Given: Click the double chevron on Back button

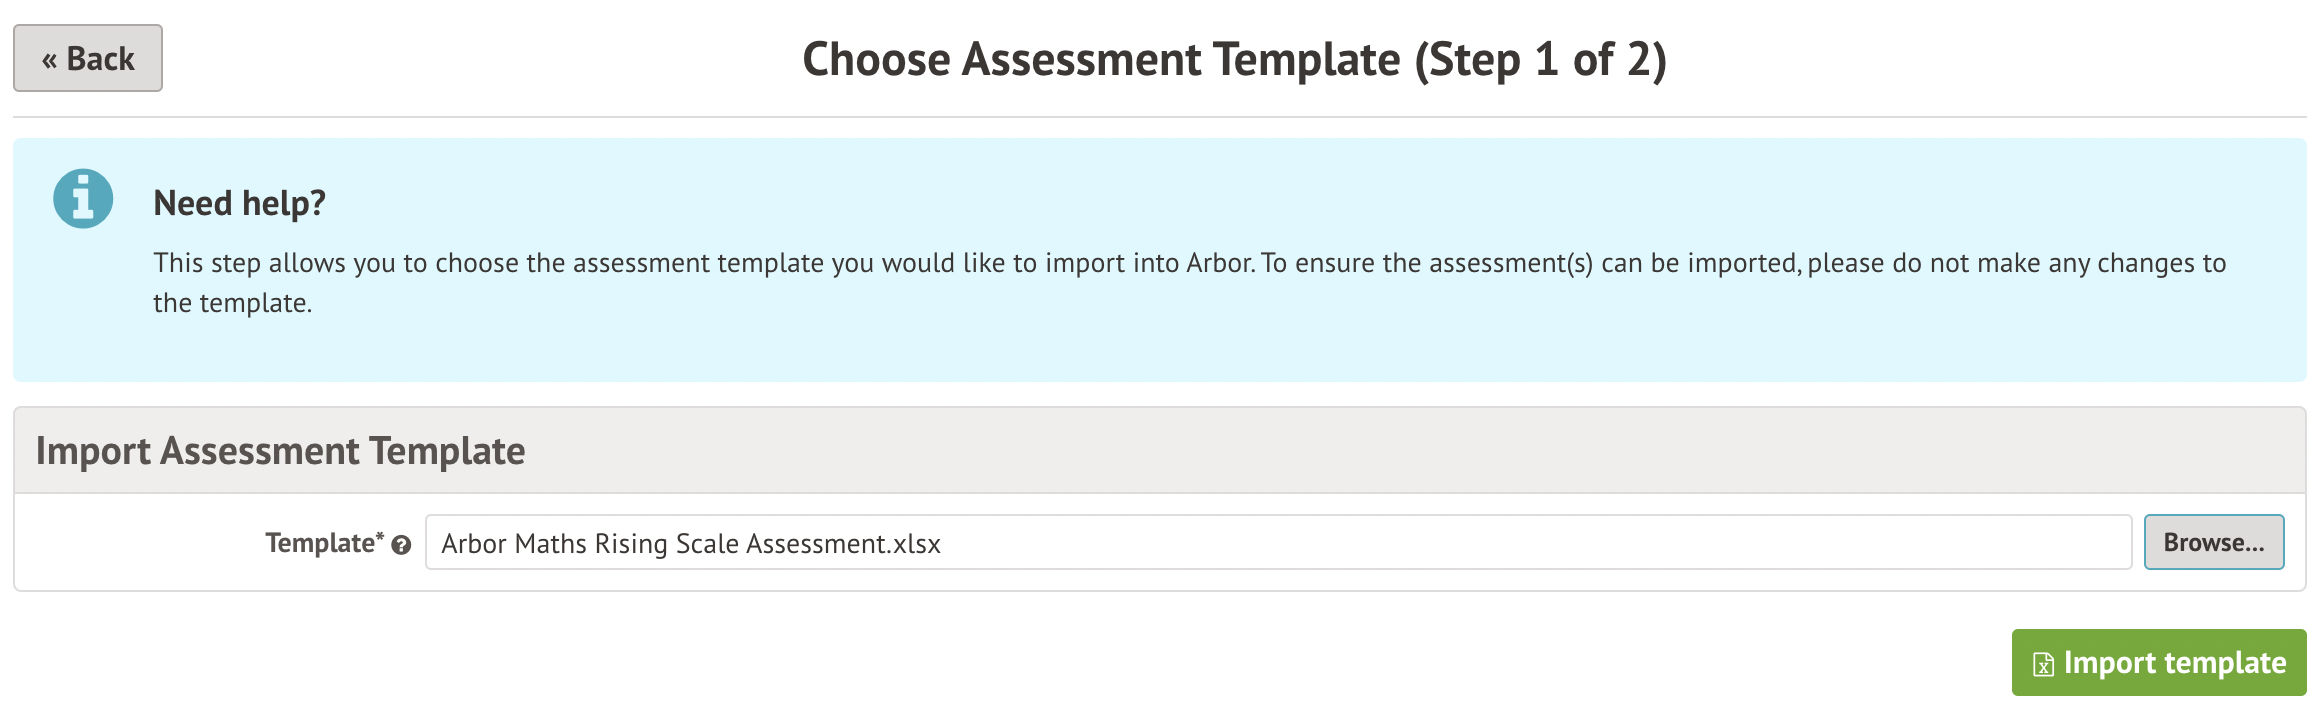Looking at the screenshot, I should [x=49, y=61].
